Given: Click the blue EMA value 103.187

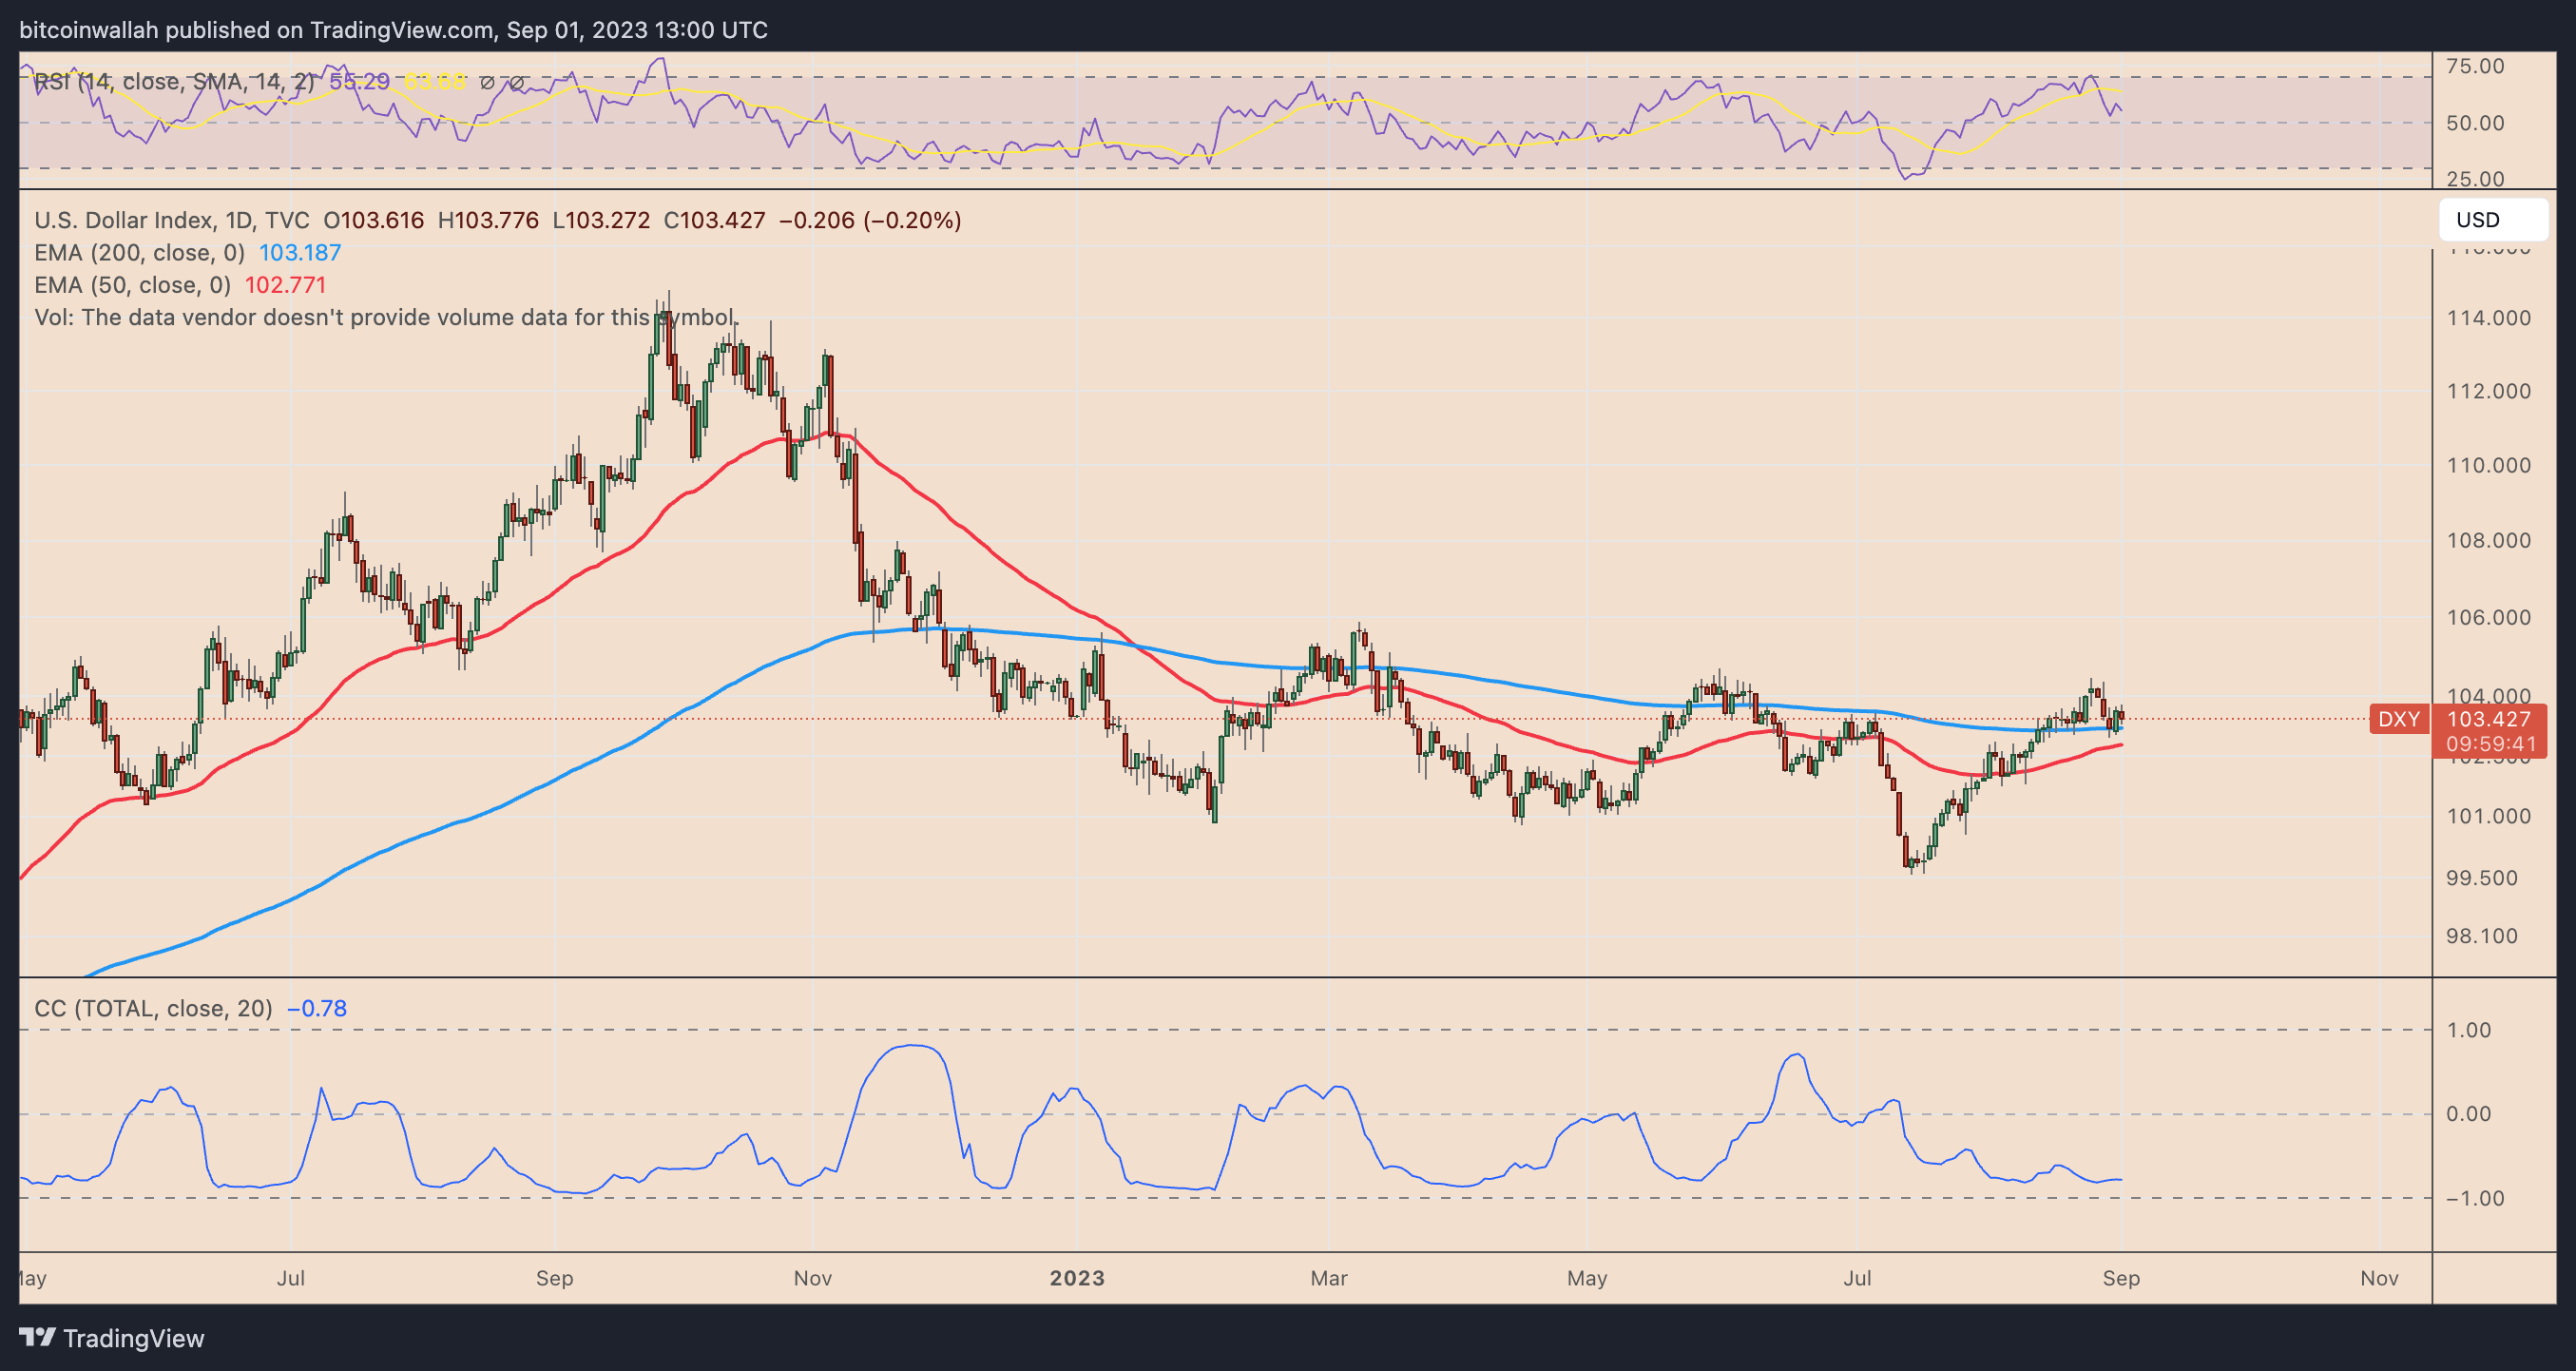Looking at the screenshot, I should pyautogui.click(x=300, y=253).
